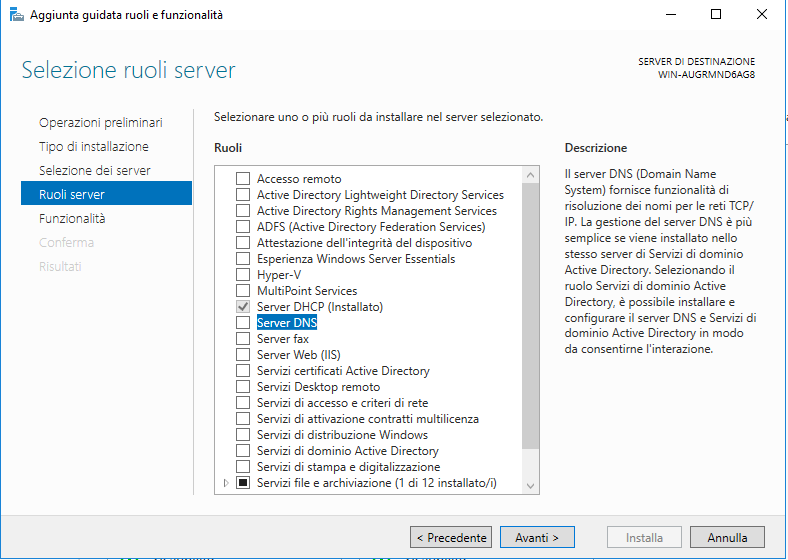Go to Funzionalità step in sidebar
Viewport: 788px width, 560px height.
[x=72, y=219]
